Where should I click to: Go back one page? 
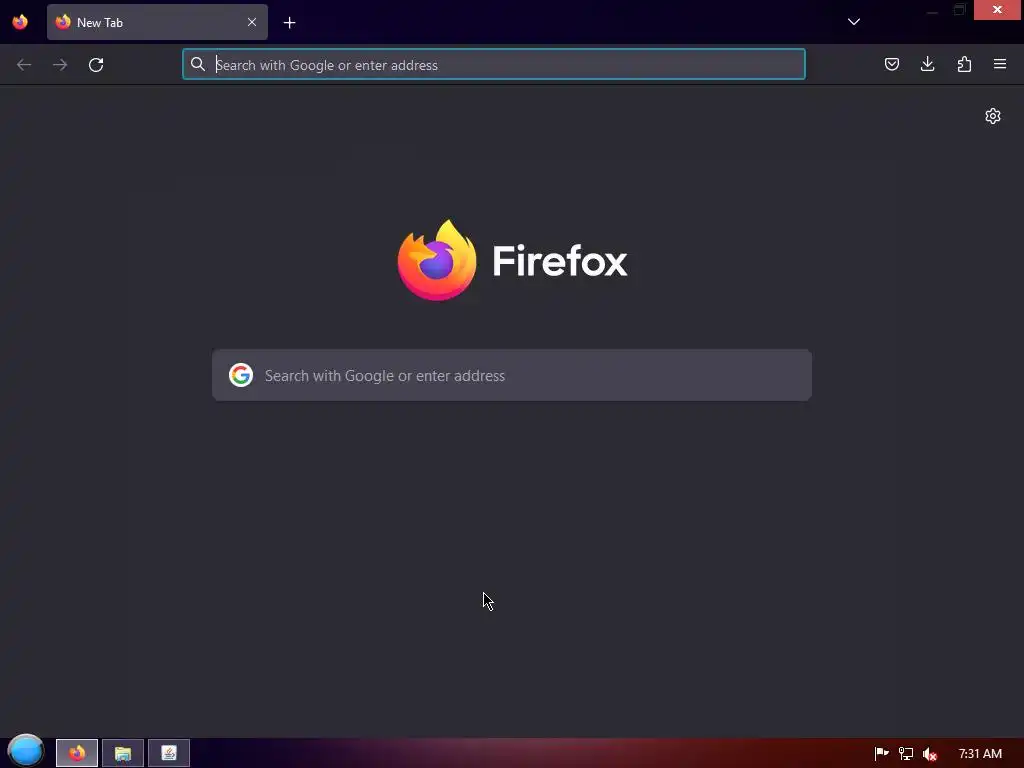[x=24, y=65]
